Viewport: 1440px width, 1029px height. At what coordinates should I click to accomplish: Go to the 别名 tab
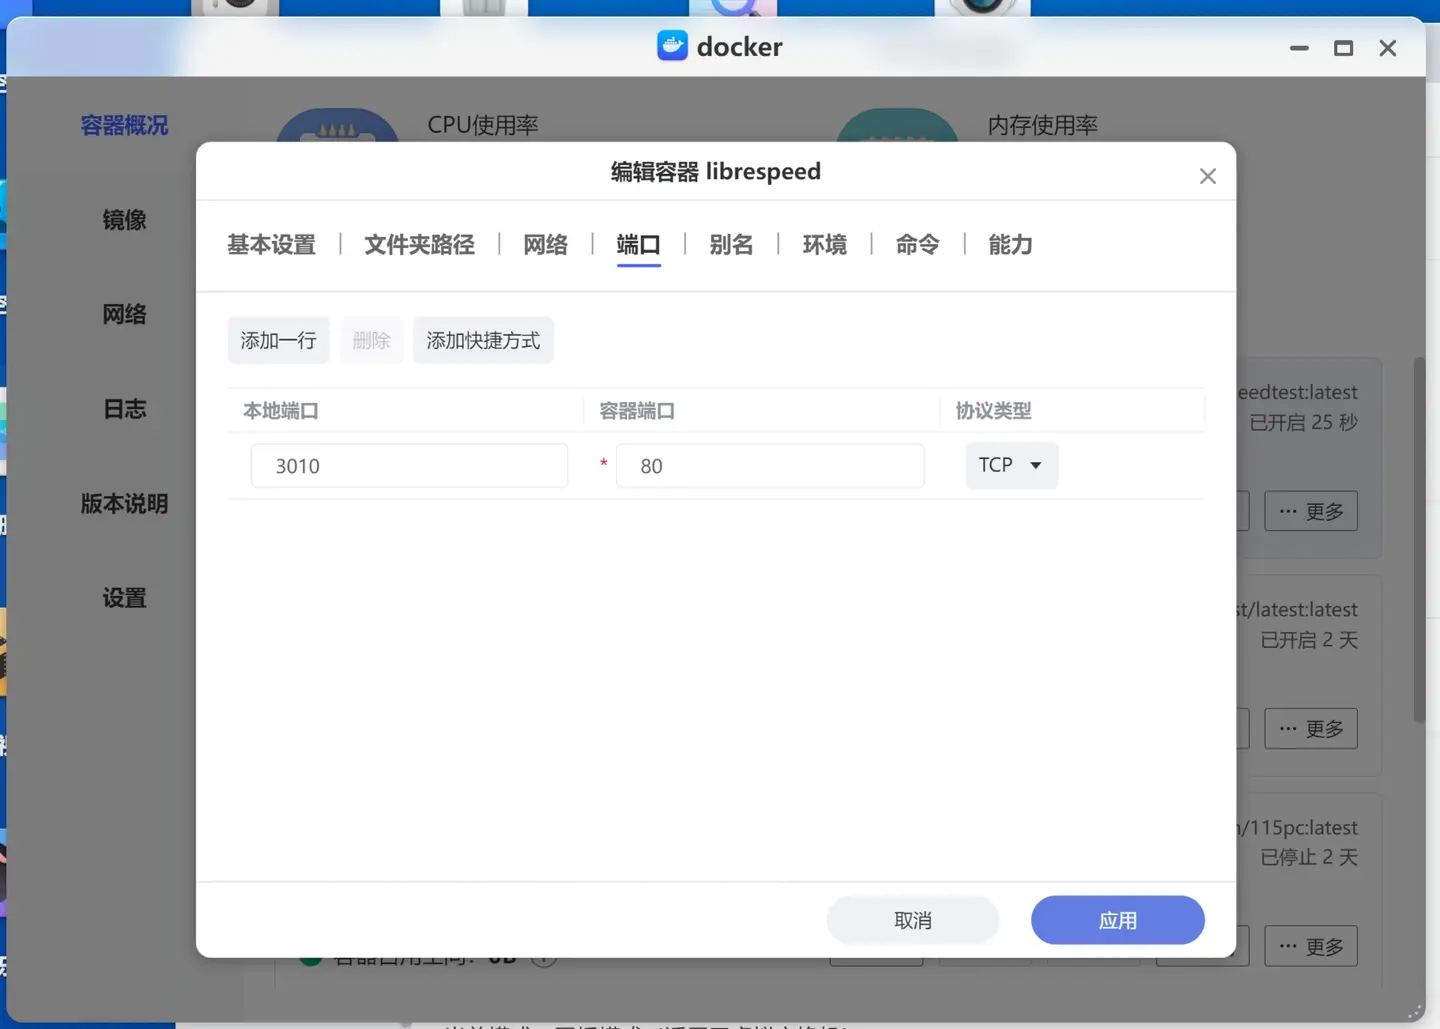pyautogui.click(x=731, y=245)
